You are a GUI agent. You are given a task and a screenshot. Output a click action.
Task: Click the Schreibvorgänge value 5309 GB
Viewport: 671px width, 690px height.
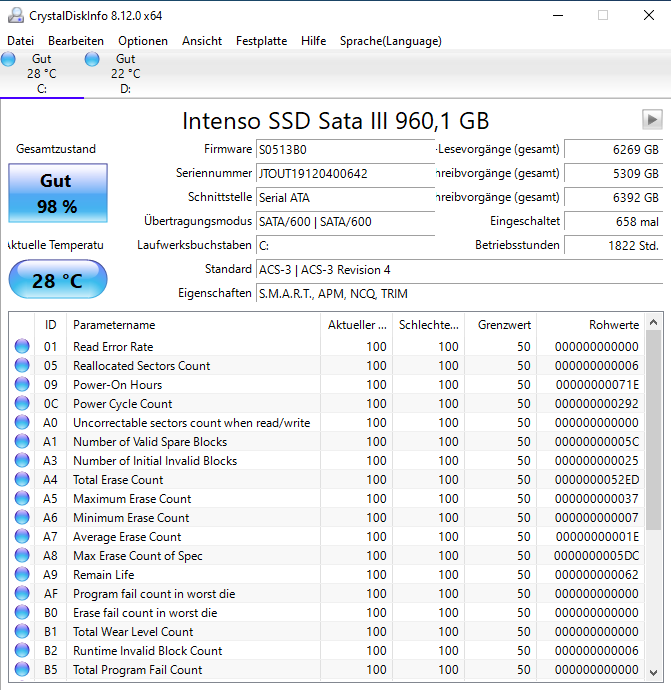(x=613, y=173)
